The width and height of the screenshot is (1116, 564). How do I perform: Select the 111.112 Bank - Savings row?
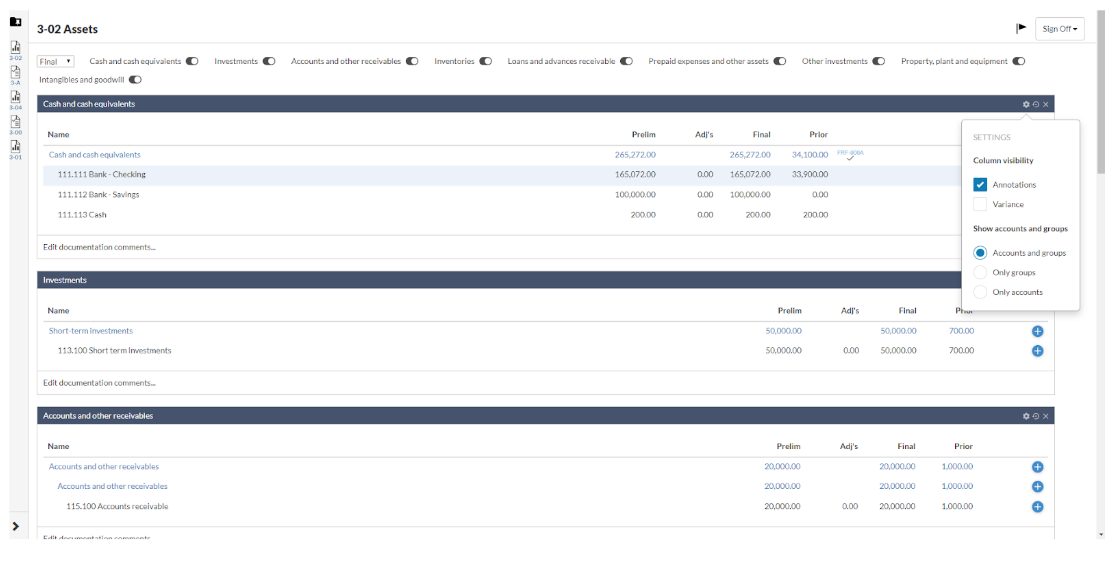click(x=98, y=195)
